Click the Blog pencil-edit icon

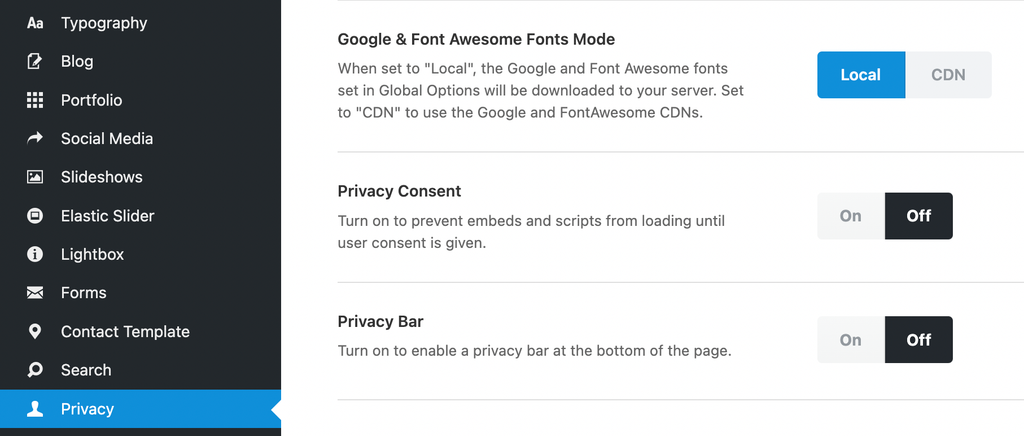coord(35,61)
